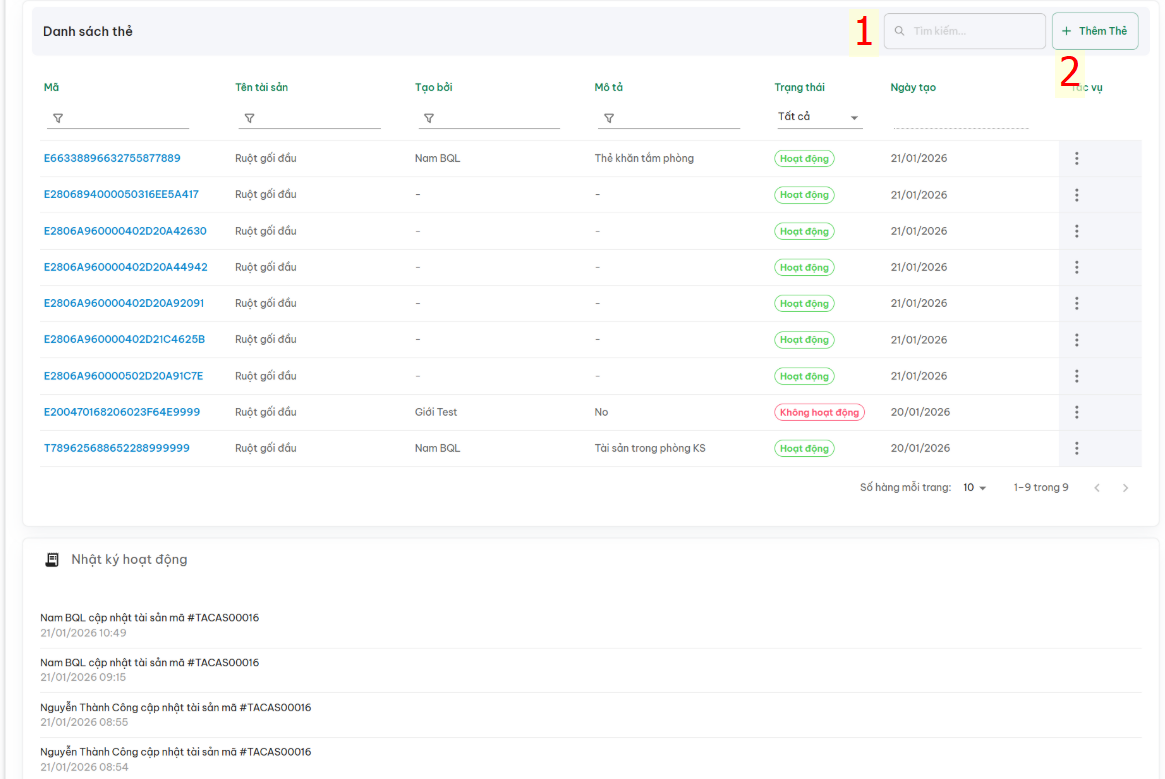Go to previous page arrow
The width and height of the screenshot is (1165, 779).
[x=1097, y=488]
